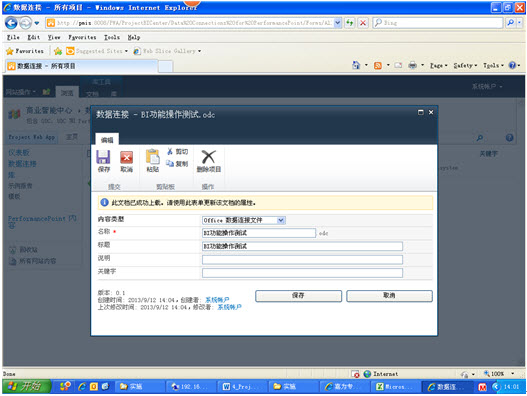Click SharePoint search icon in background page

[480, 138]
